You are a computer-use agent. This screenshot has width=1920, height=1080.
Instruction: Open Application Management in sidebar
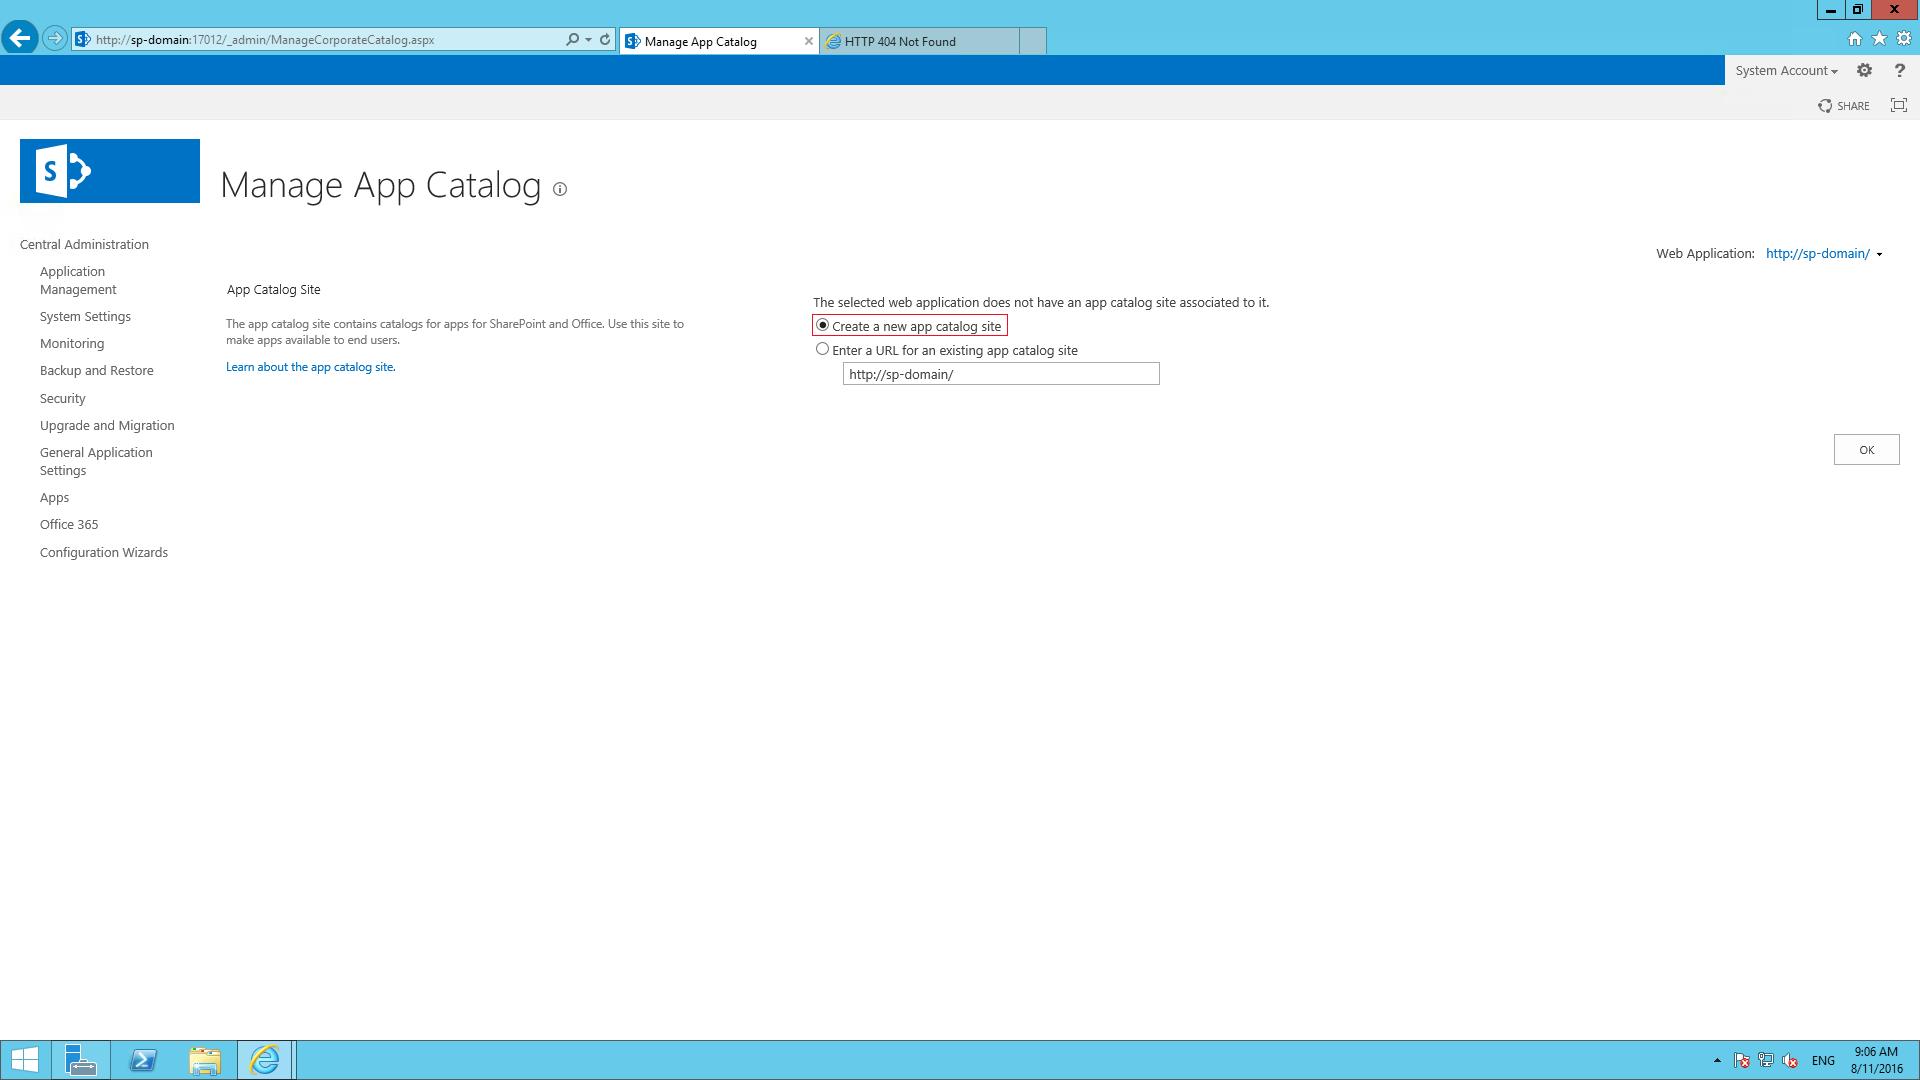point(78,281)
